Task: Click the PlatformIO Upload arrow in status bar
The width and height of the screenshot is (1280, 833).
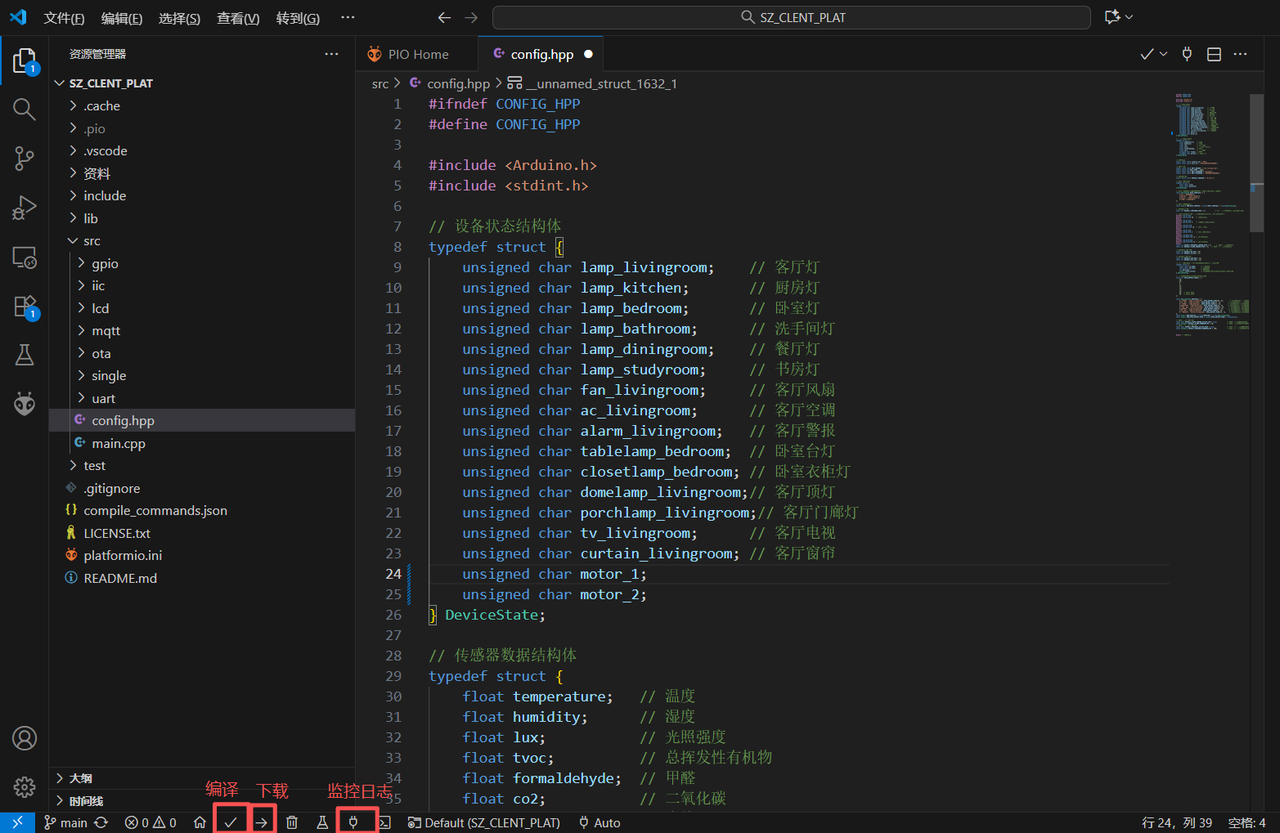Action: [x=262, y=822]
